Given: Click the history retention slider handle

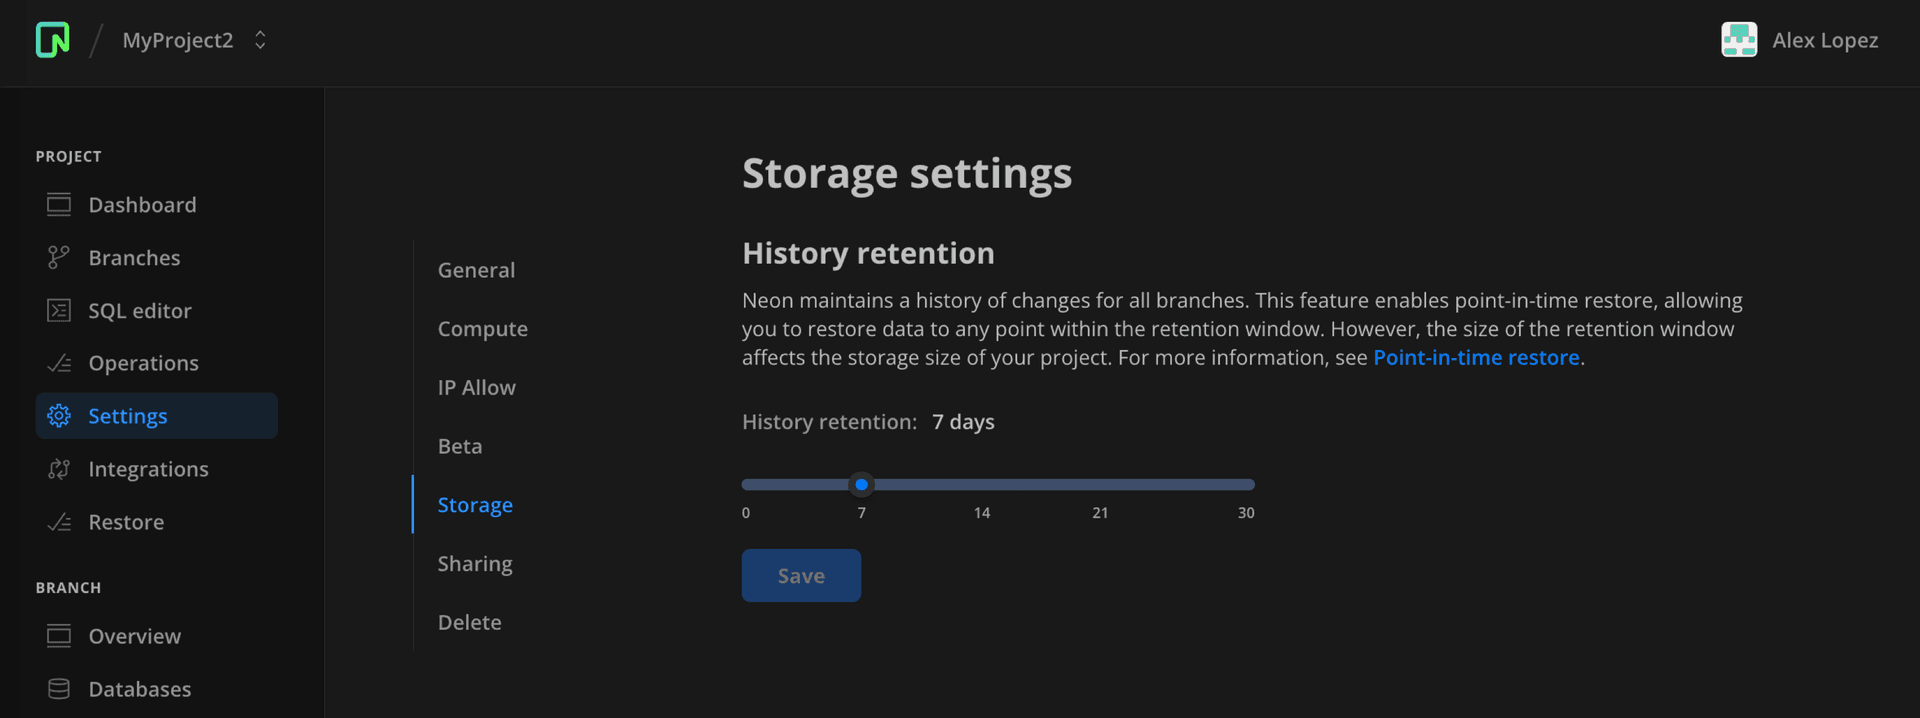Looking at the screenshot, I should (861, 485).
